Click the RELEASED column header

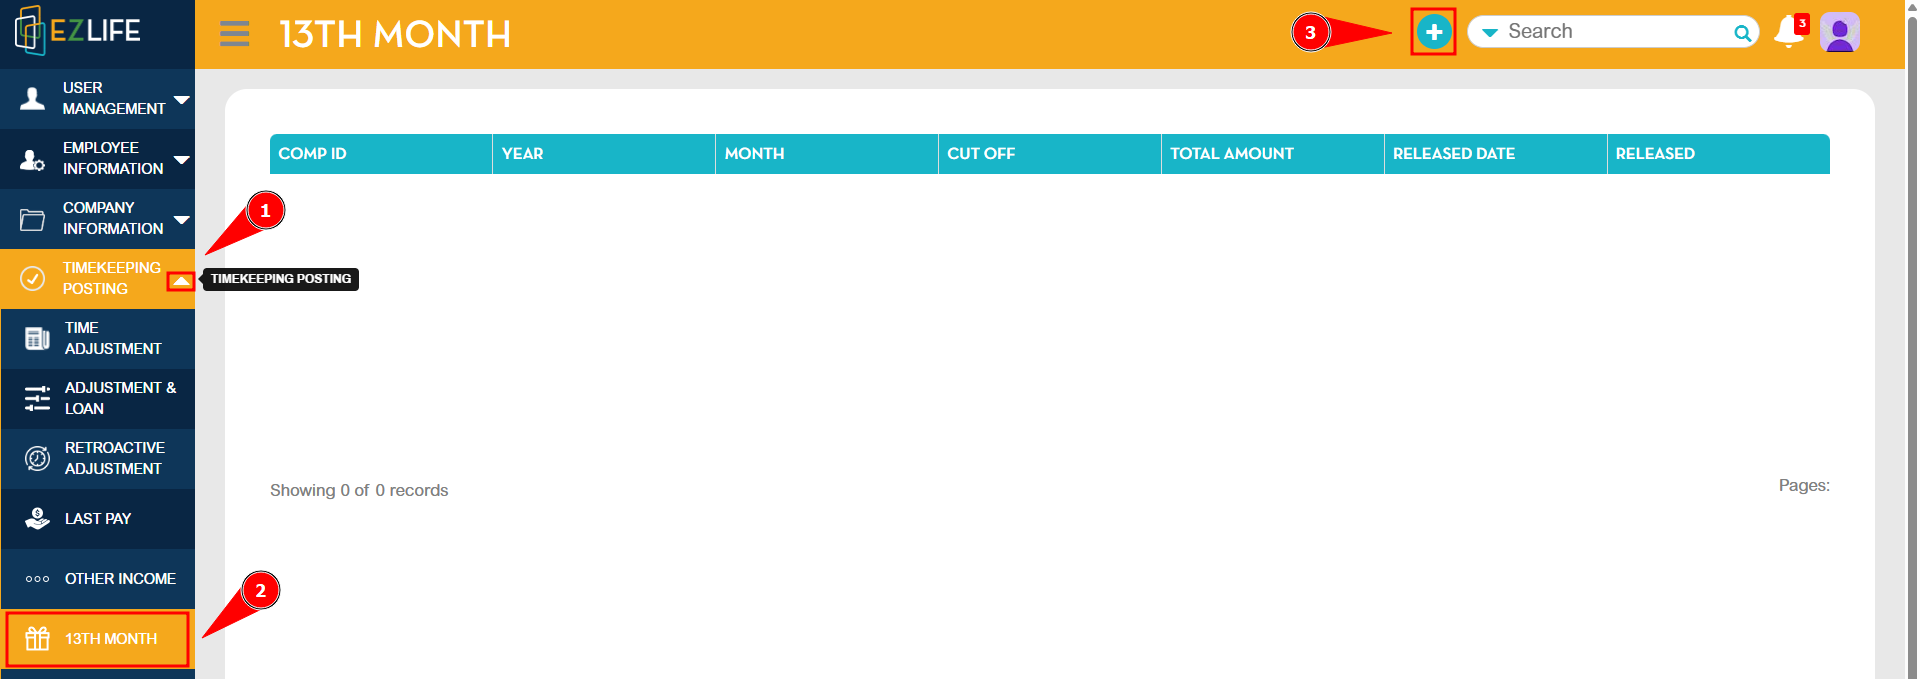tap(1719, 154)
